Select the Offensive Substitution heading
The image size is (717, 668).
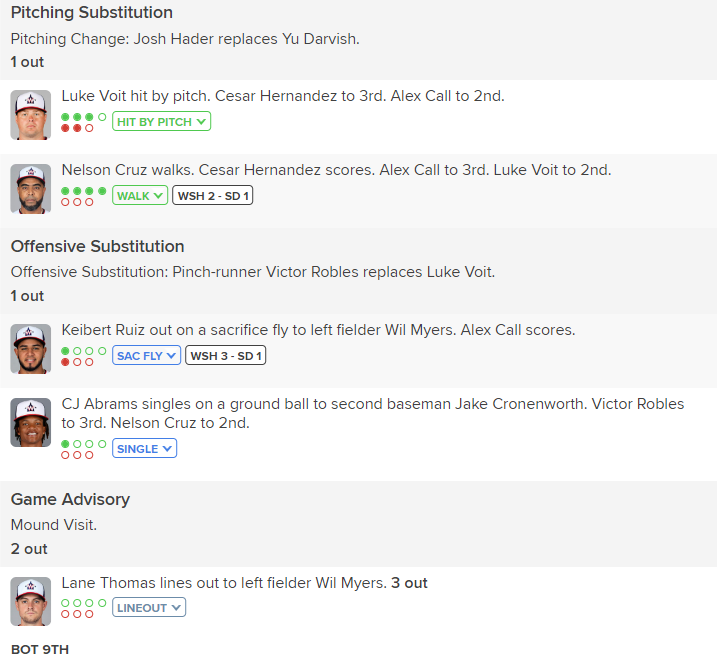click(x=98, y=246)
